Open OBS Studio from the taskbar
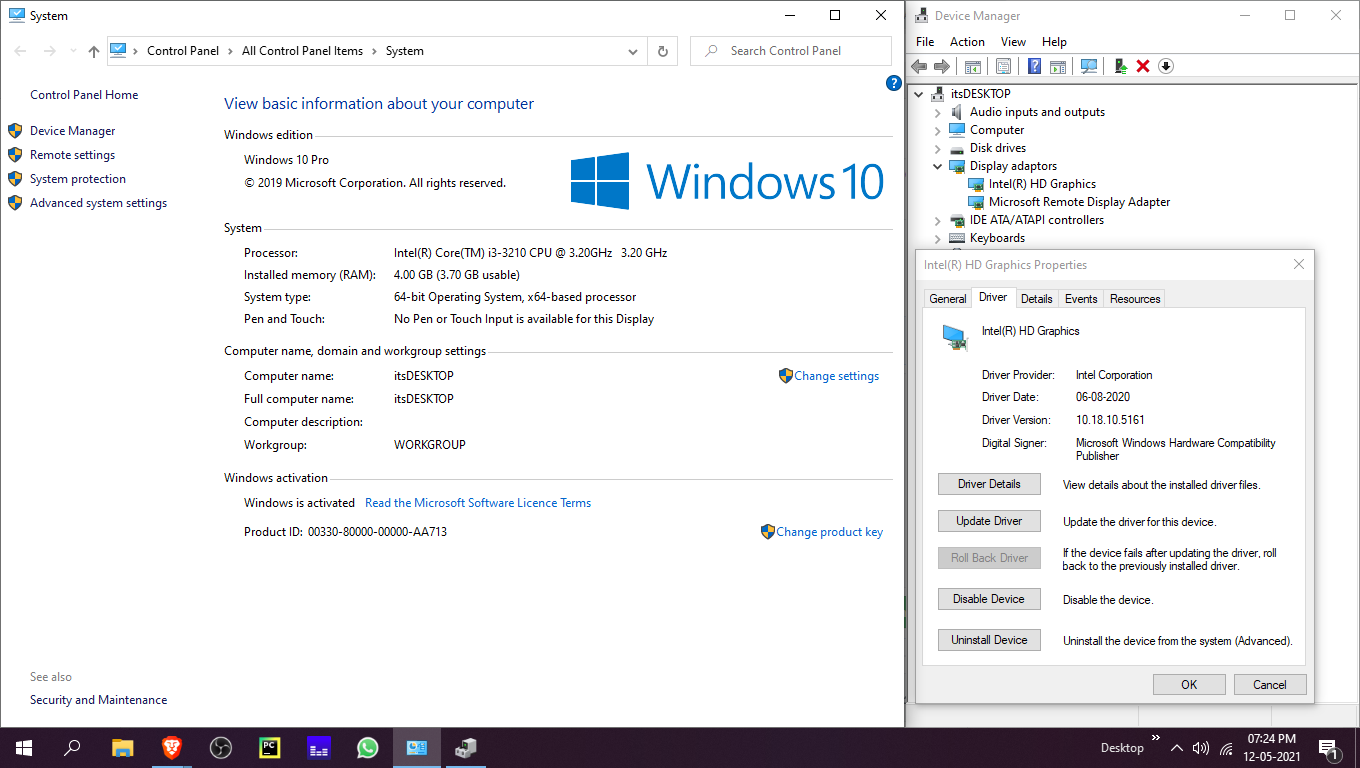The height and width of the screenshot is (768, 1360). pyautogui.click(x=221, y=748)
